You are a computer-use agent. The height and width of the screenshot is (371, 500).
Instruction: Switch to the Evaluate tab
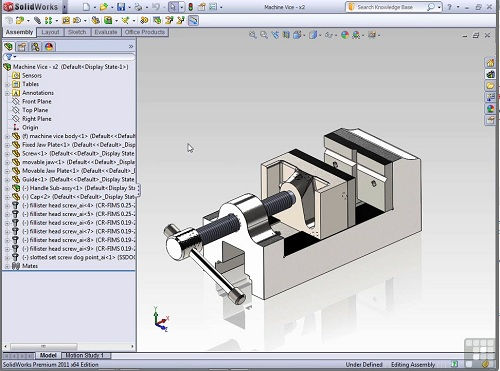click(x=106, y=32)
